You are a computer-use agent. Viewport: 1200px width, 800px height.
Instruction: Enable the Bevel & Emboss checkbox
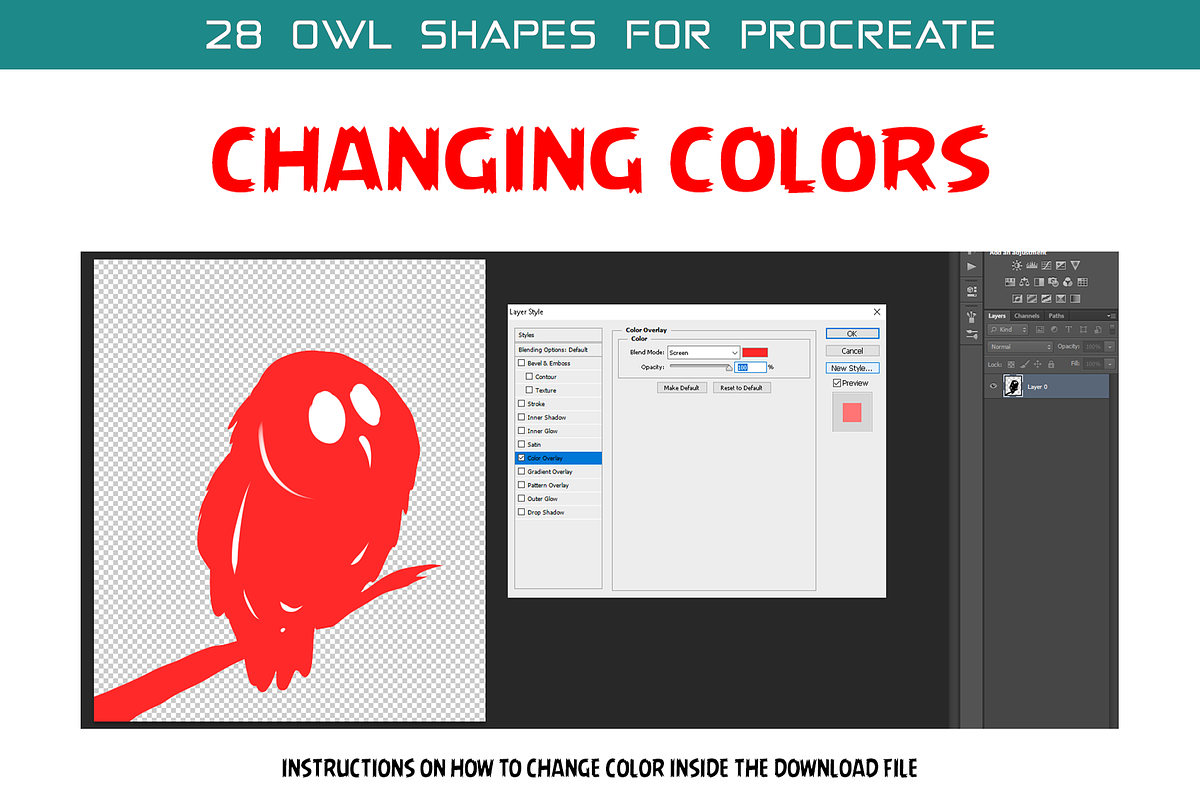(521, 363)
